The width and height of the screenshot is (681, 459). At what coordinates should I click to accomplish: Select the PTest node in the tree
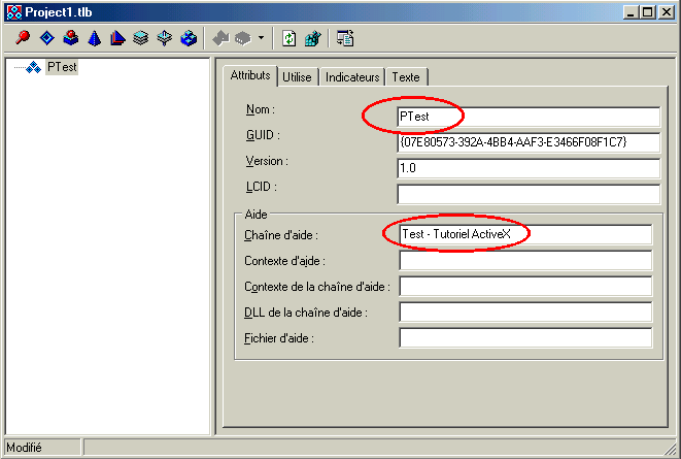point(62,67)
